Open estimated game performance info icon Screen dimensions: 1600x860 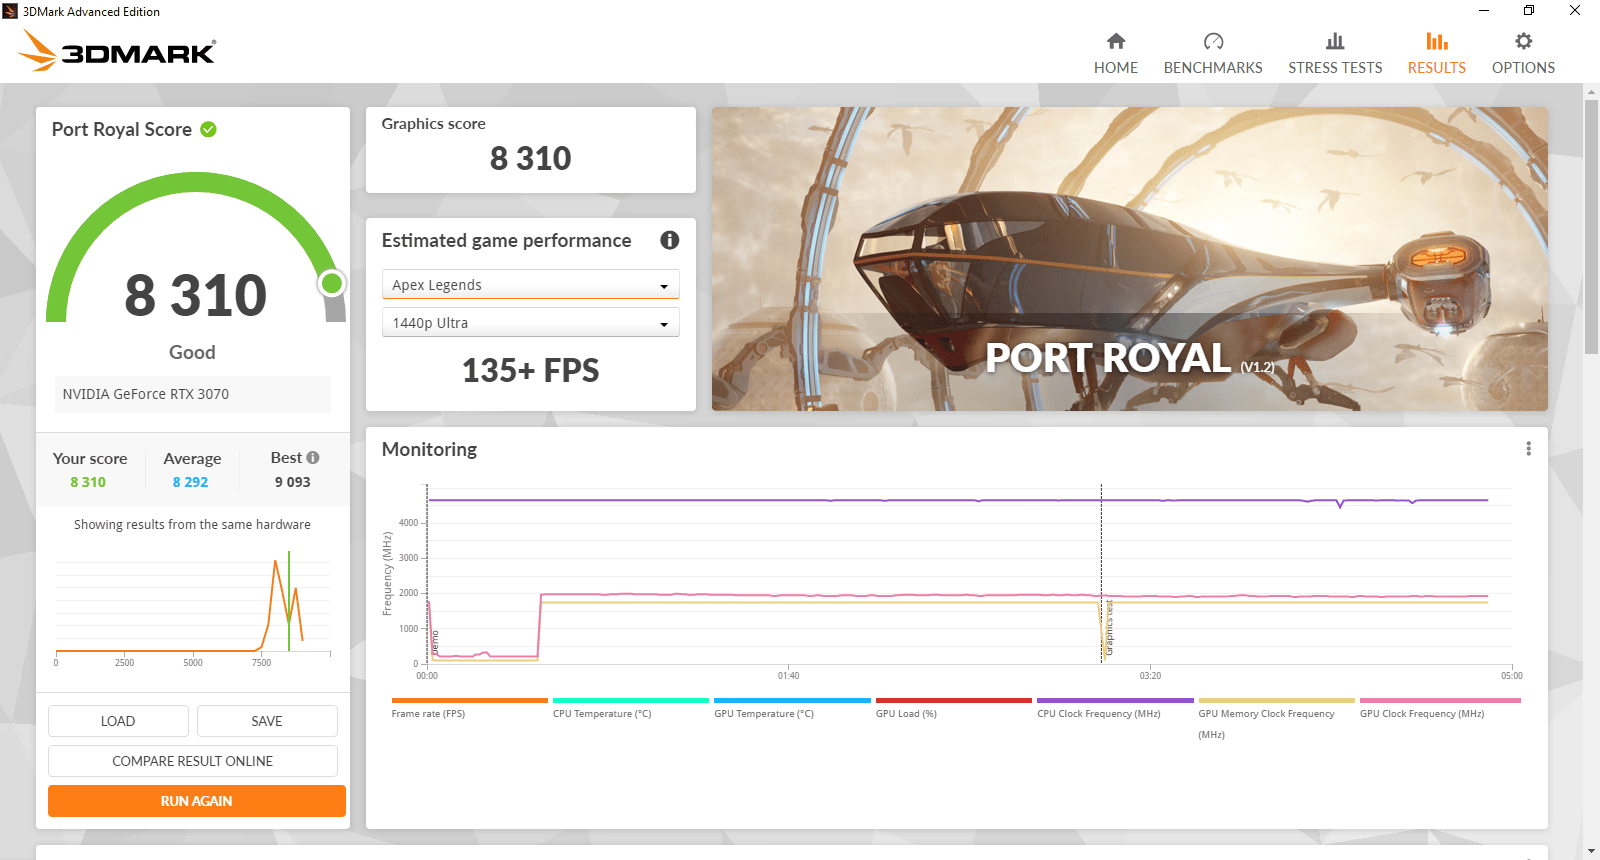point(670,240)
